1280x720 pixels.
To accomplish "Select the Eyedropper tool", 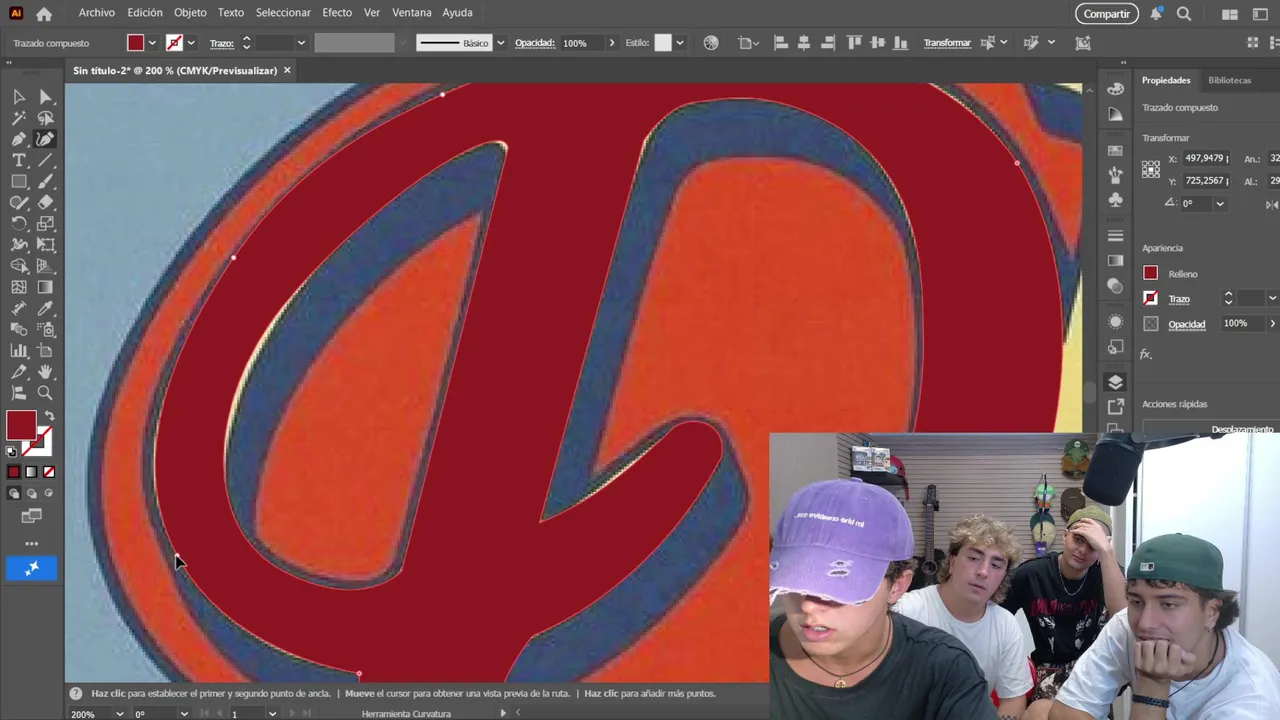I will click(45, 308).
